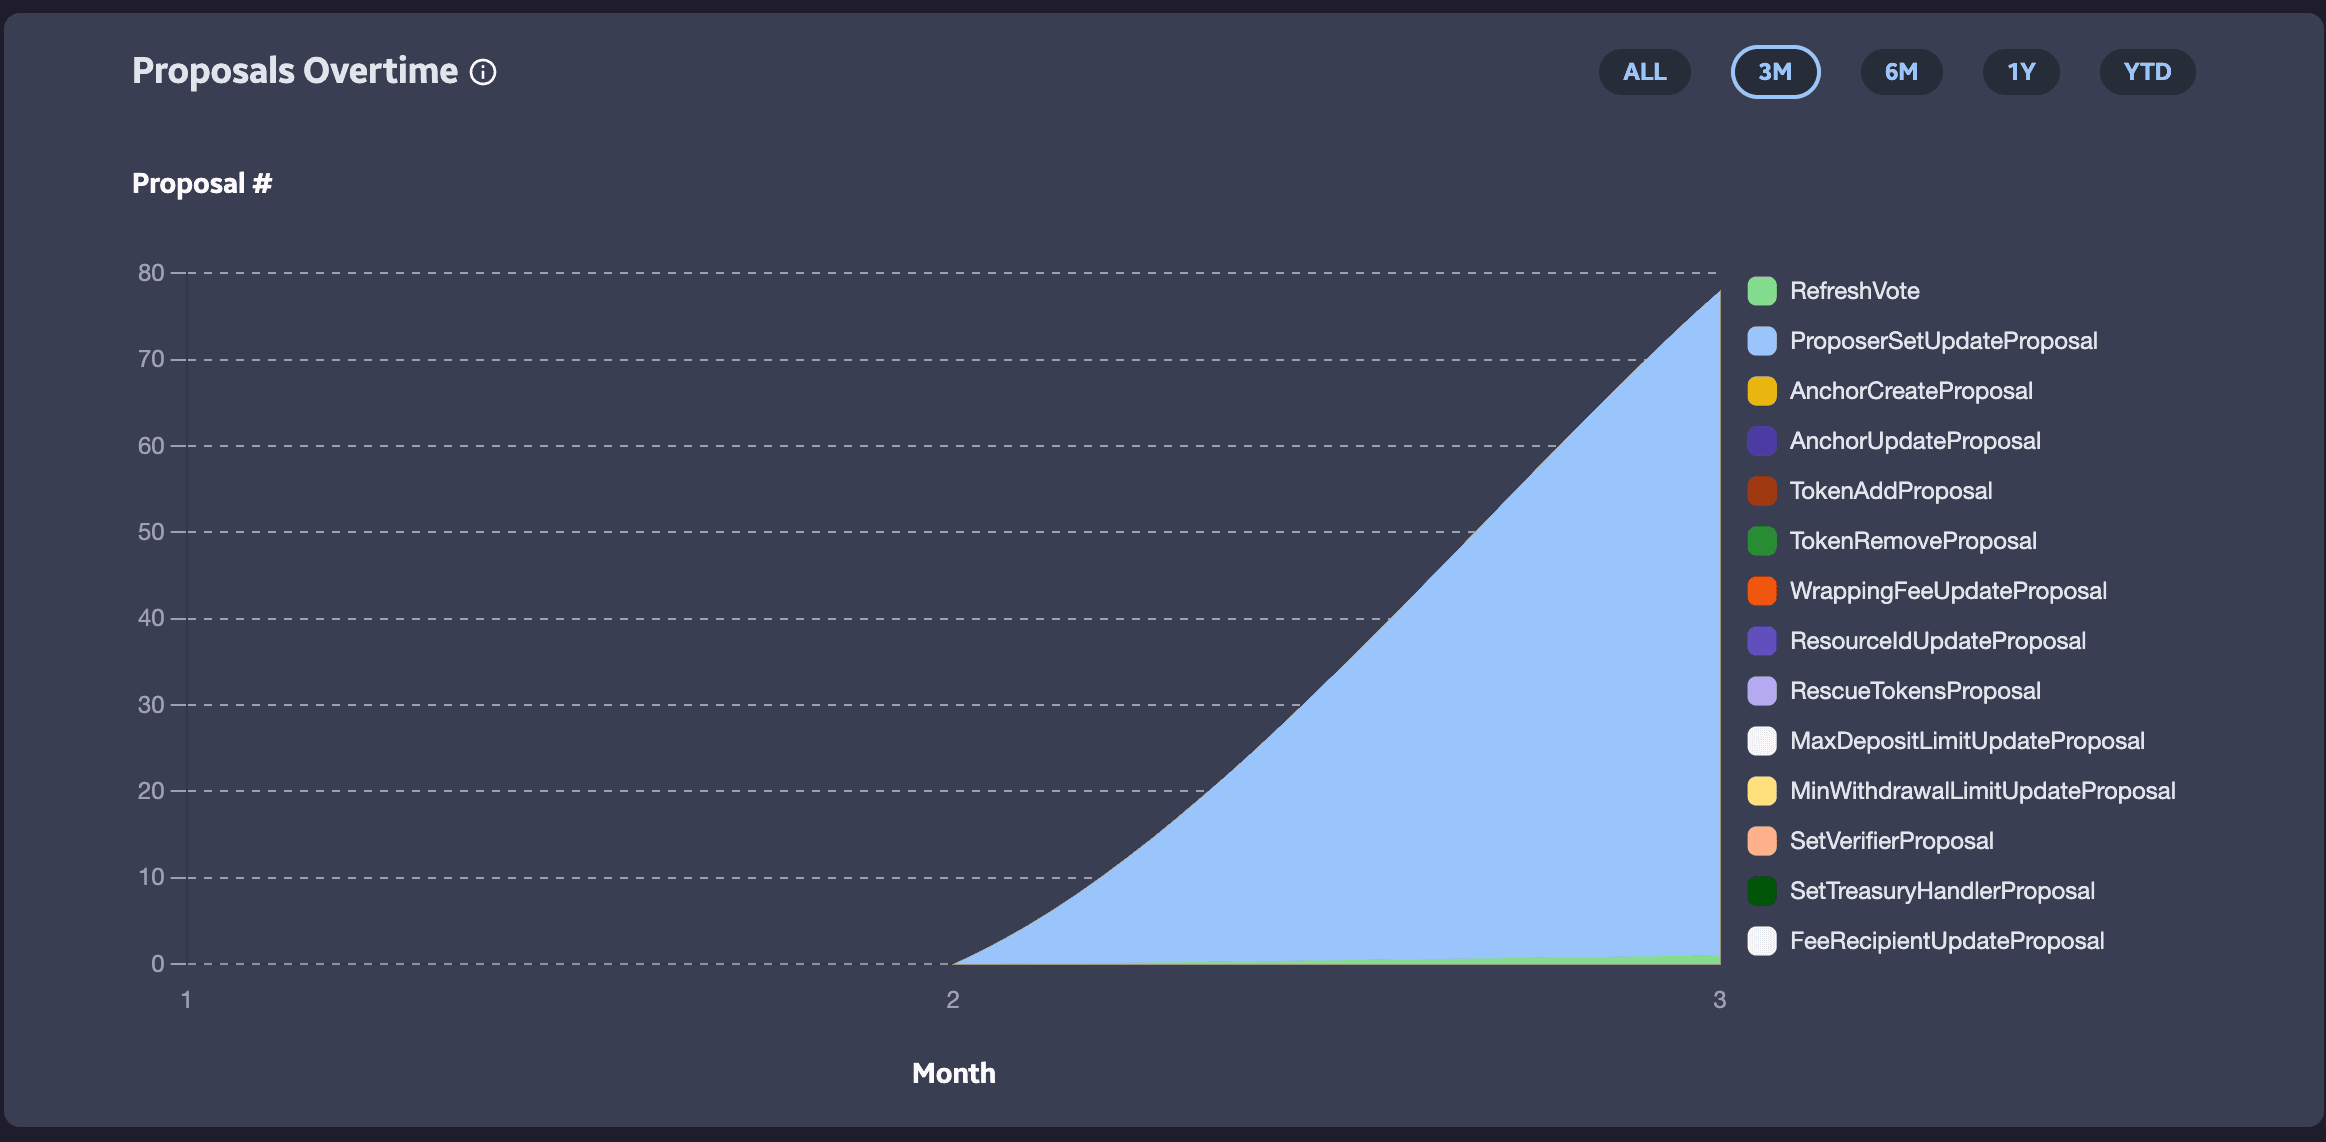Click the TokenRemoveProposal green swatch

1762,541
